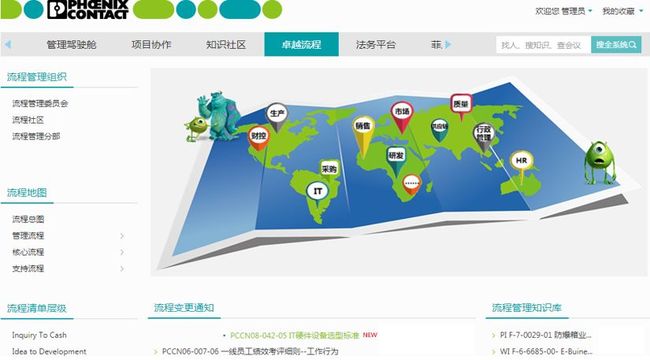This screenshot has height=360, width=650.
Task: Open Idea to Development process
Action: [49, 352]
